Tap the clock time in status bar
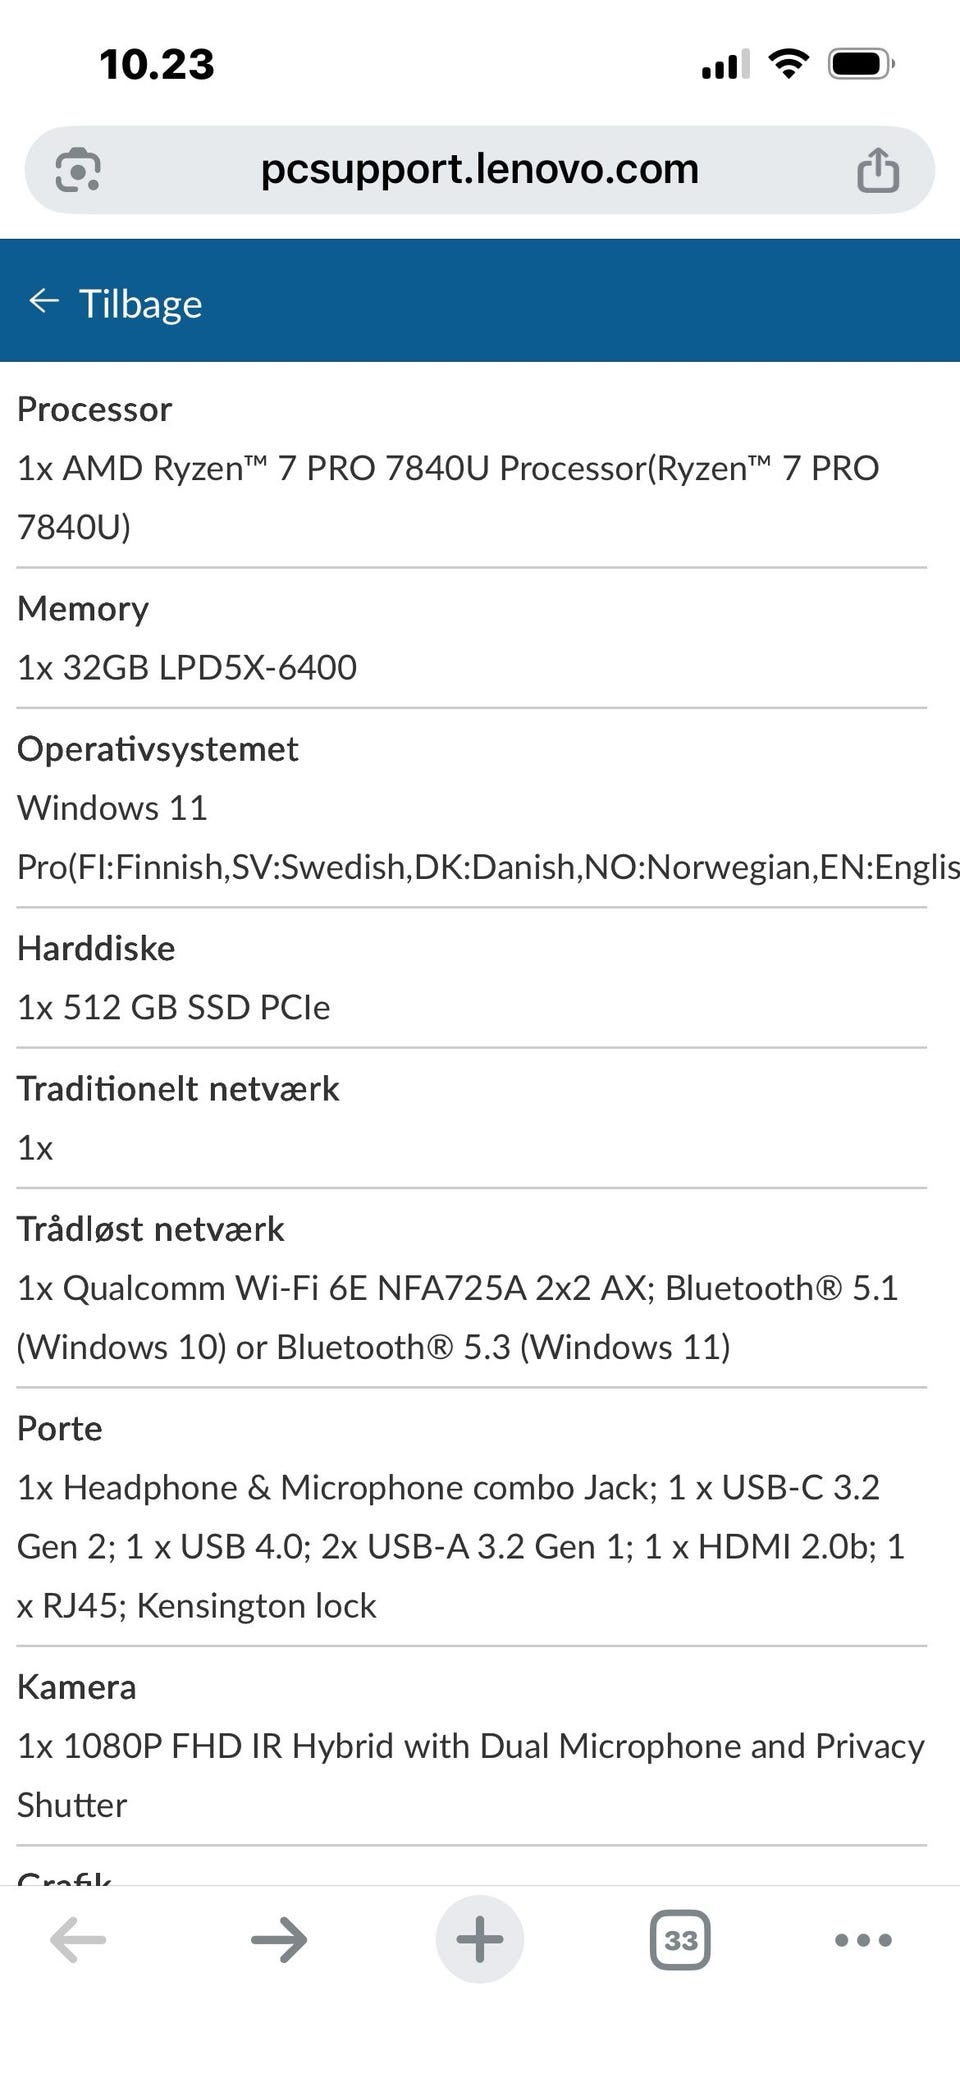 point(157,65)
